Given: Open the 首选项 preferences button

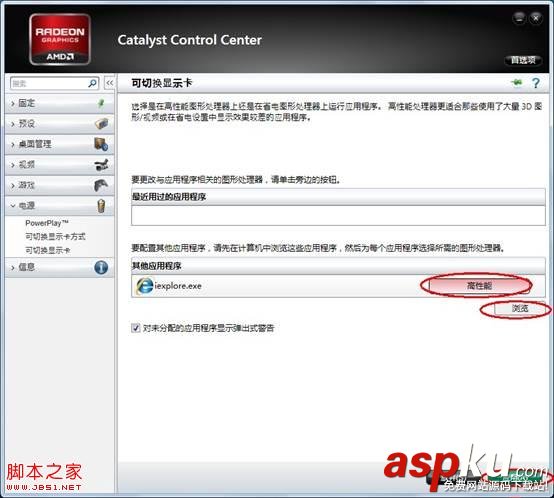Looking at the screenshot, I should pos(523,60).
